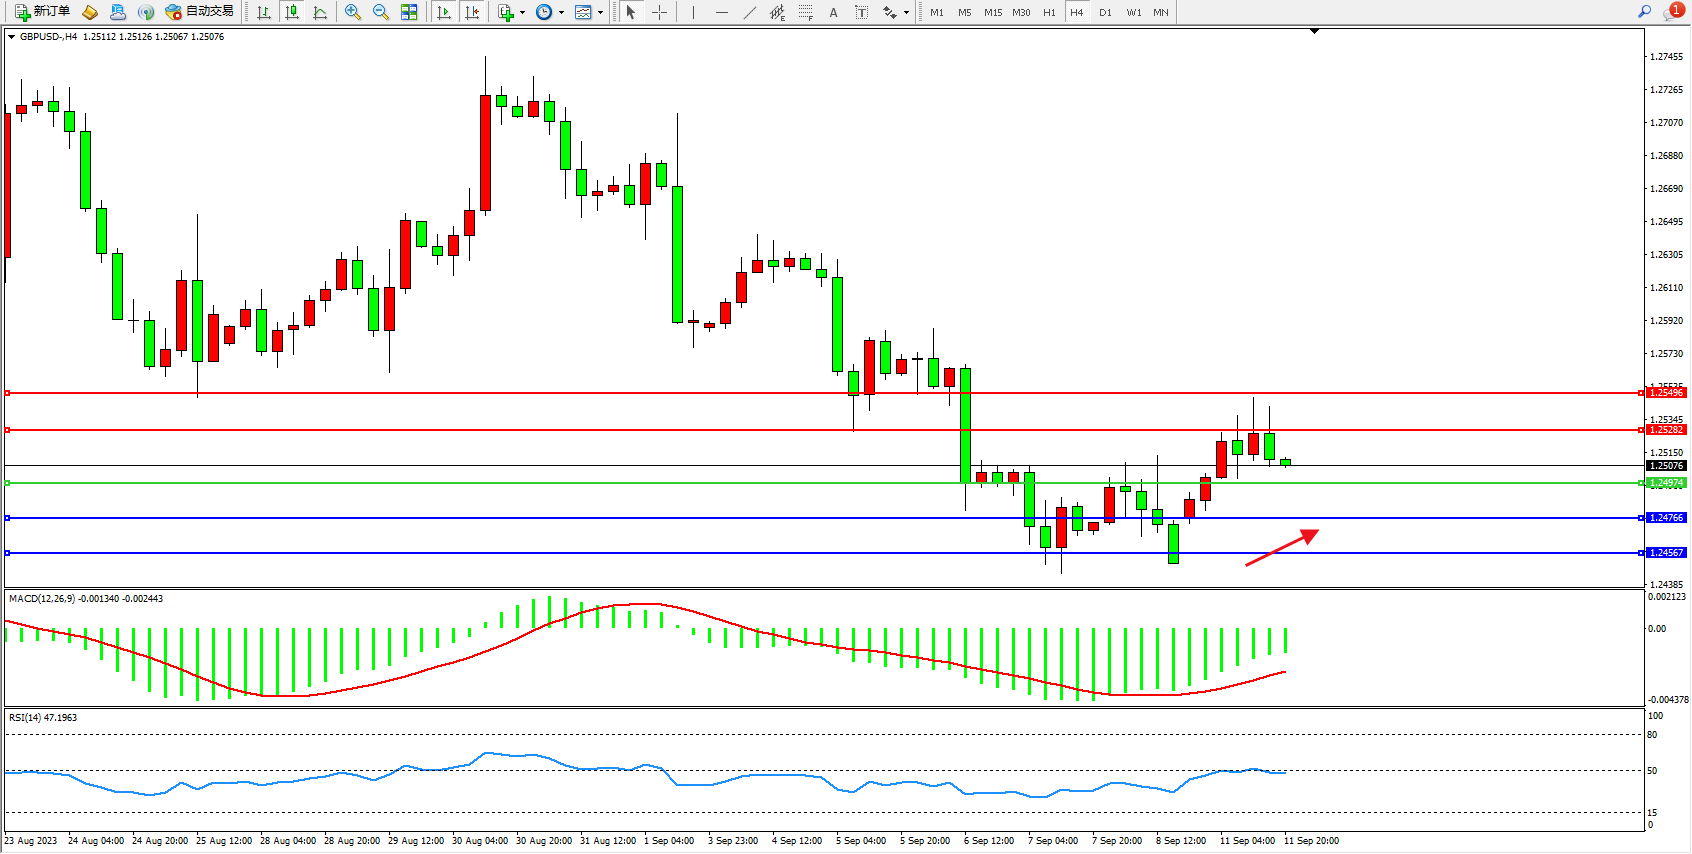Click the red 1.25496 price level label

(x=1666, y=393)
